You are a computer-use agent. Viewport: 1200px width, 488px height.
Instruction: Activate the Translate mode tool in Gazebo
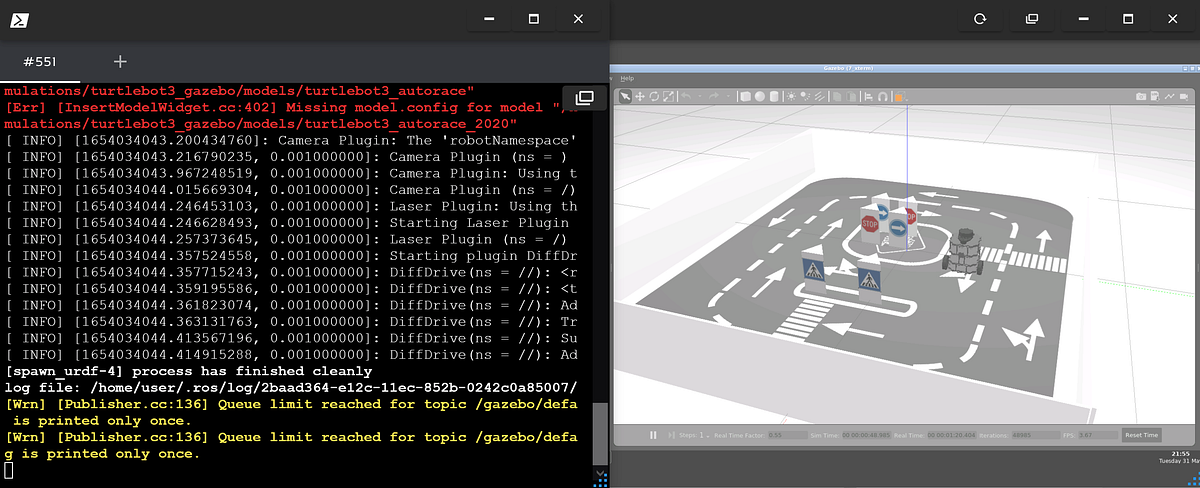(x=640, y=96)
